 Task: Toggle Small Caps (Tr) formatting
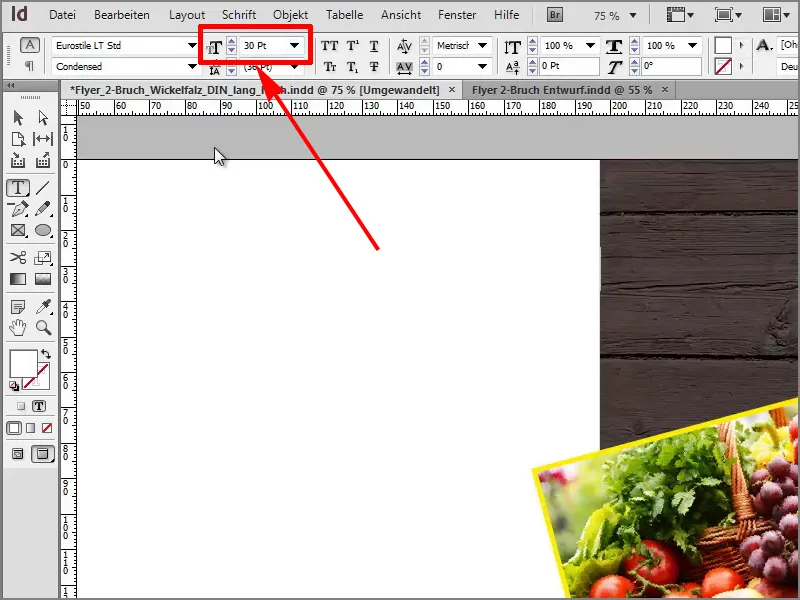tap(330, 67)
